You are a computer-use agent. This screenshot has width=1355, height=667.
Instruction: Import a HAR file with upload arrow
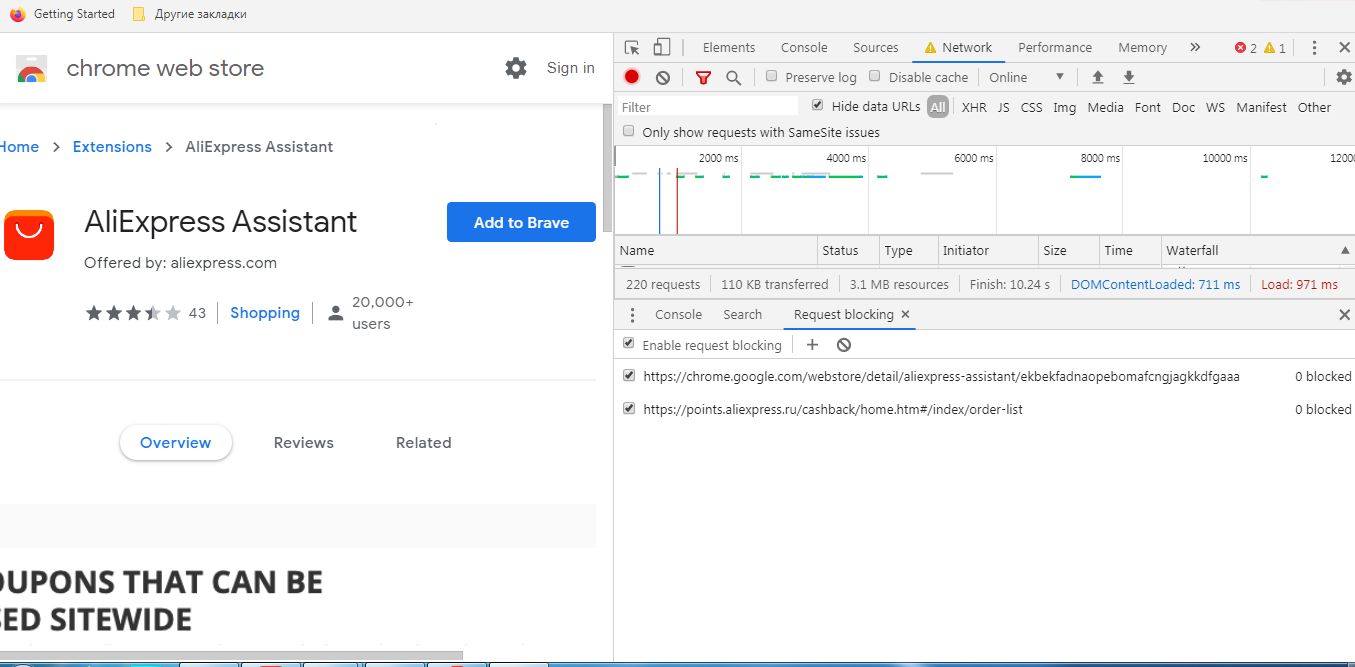coord(1097,77)
